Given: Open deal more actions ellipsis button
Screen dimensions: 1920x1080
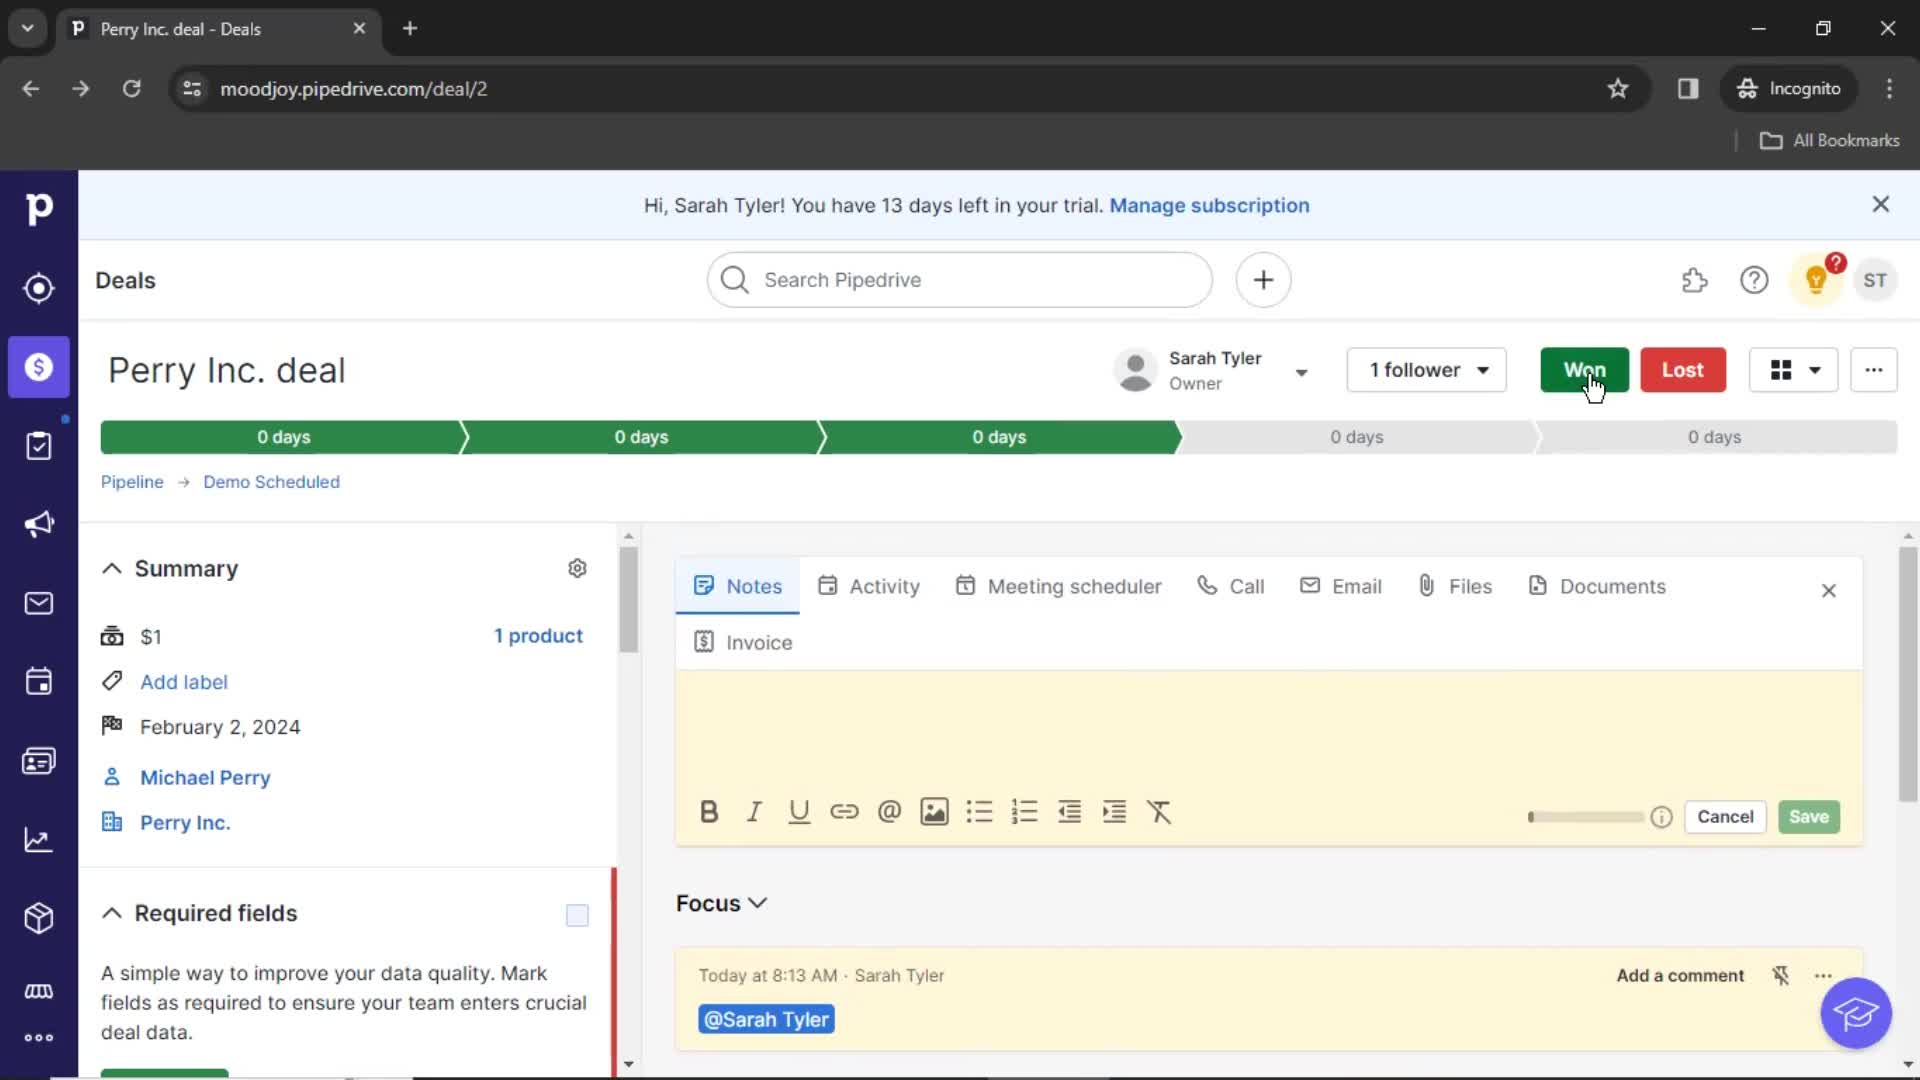Looking at the screenshot, I should tap(1874, 370).
